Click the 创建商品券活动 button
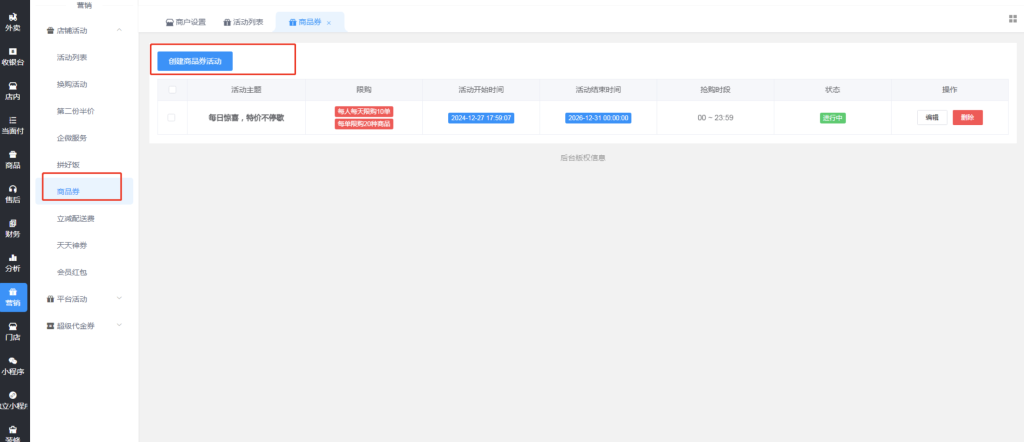The height and width of the screenshot is (442, 1024). 195,61
